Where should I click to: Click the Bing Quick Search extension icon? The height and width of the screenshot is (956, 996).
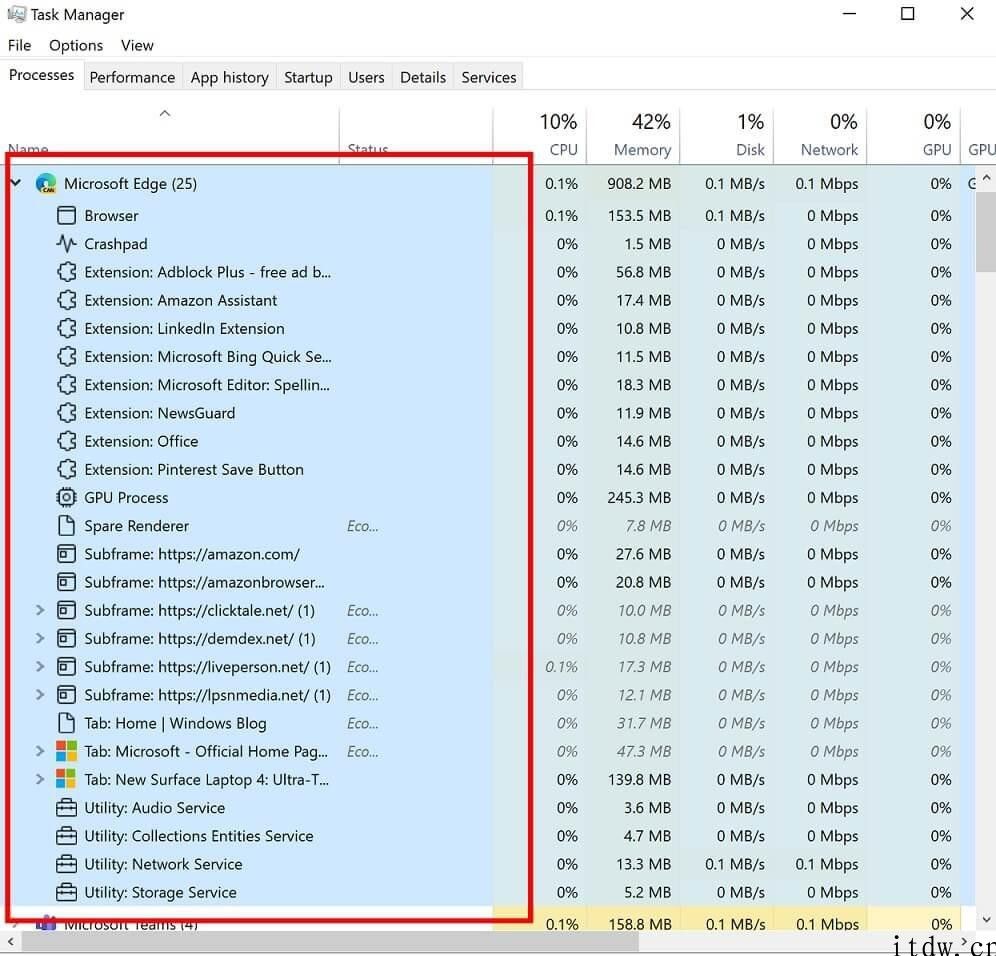pyautogui.click(x=66, y=356)
